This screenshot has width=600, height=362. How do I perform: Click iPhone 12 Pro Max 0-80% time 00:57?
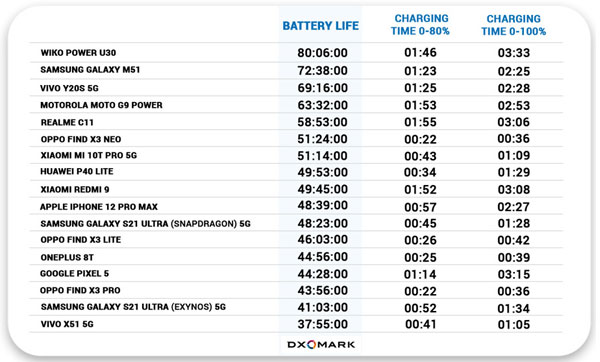pos(420,207)
